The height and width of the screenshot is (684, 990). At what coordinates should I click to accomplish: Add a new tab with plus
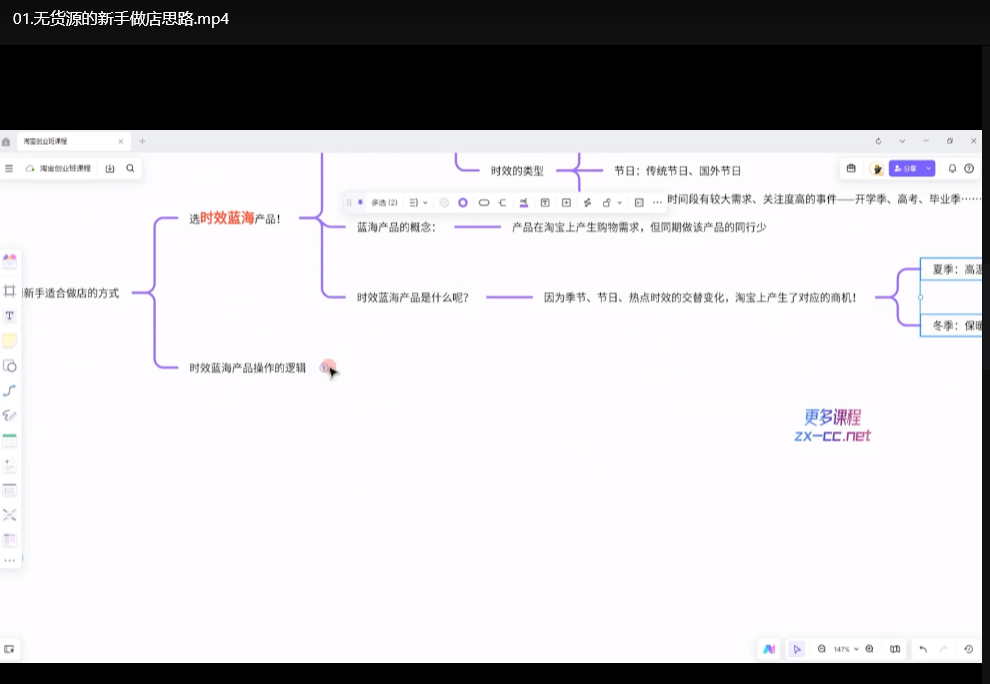(x=142, y=141)
